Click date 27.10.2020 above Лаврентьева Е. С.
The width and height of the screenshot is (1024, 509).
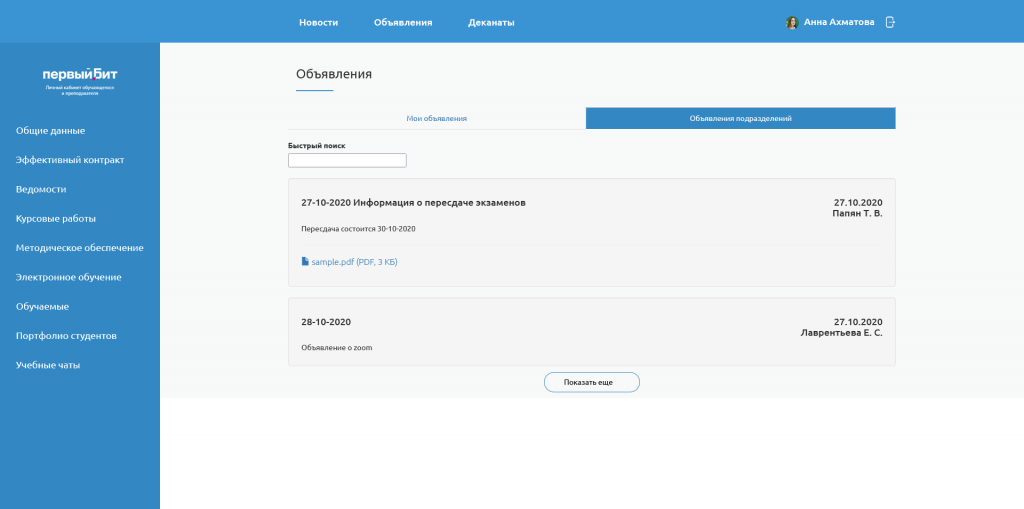[x=858, y=322]
